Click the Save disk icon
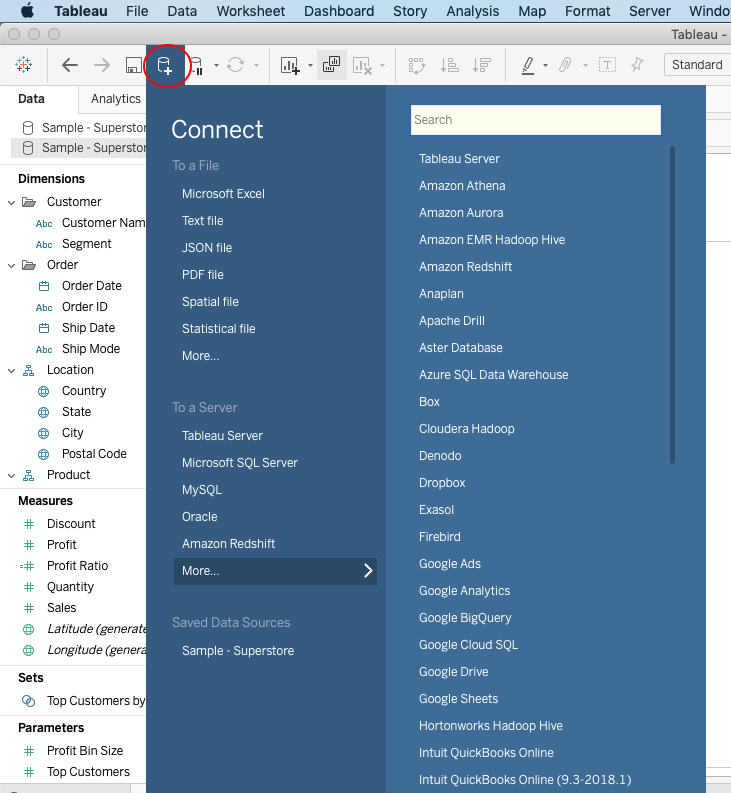 [134, 65]
